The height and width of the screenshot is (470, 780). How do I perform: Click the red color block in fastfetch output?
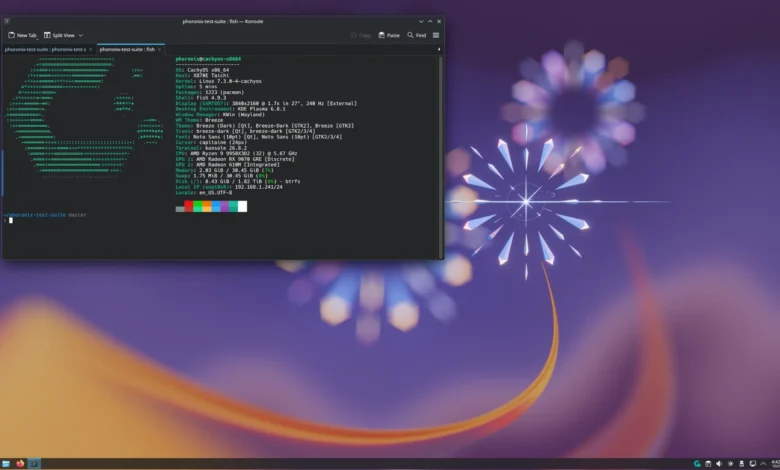189,206
